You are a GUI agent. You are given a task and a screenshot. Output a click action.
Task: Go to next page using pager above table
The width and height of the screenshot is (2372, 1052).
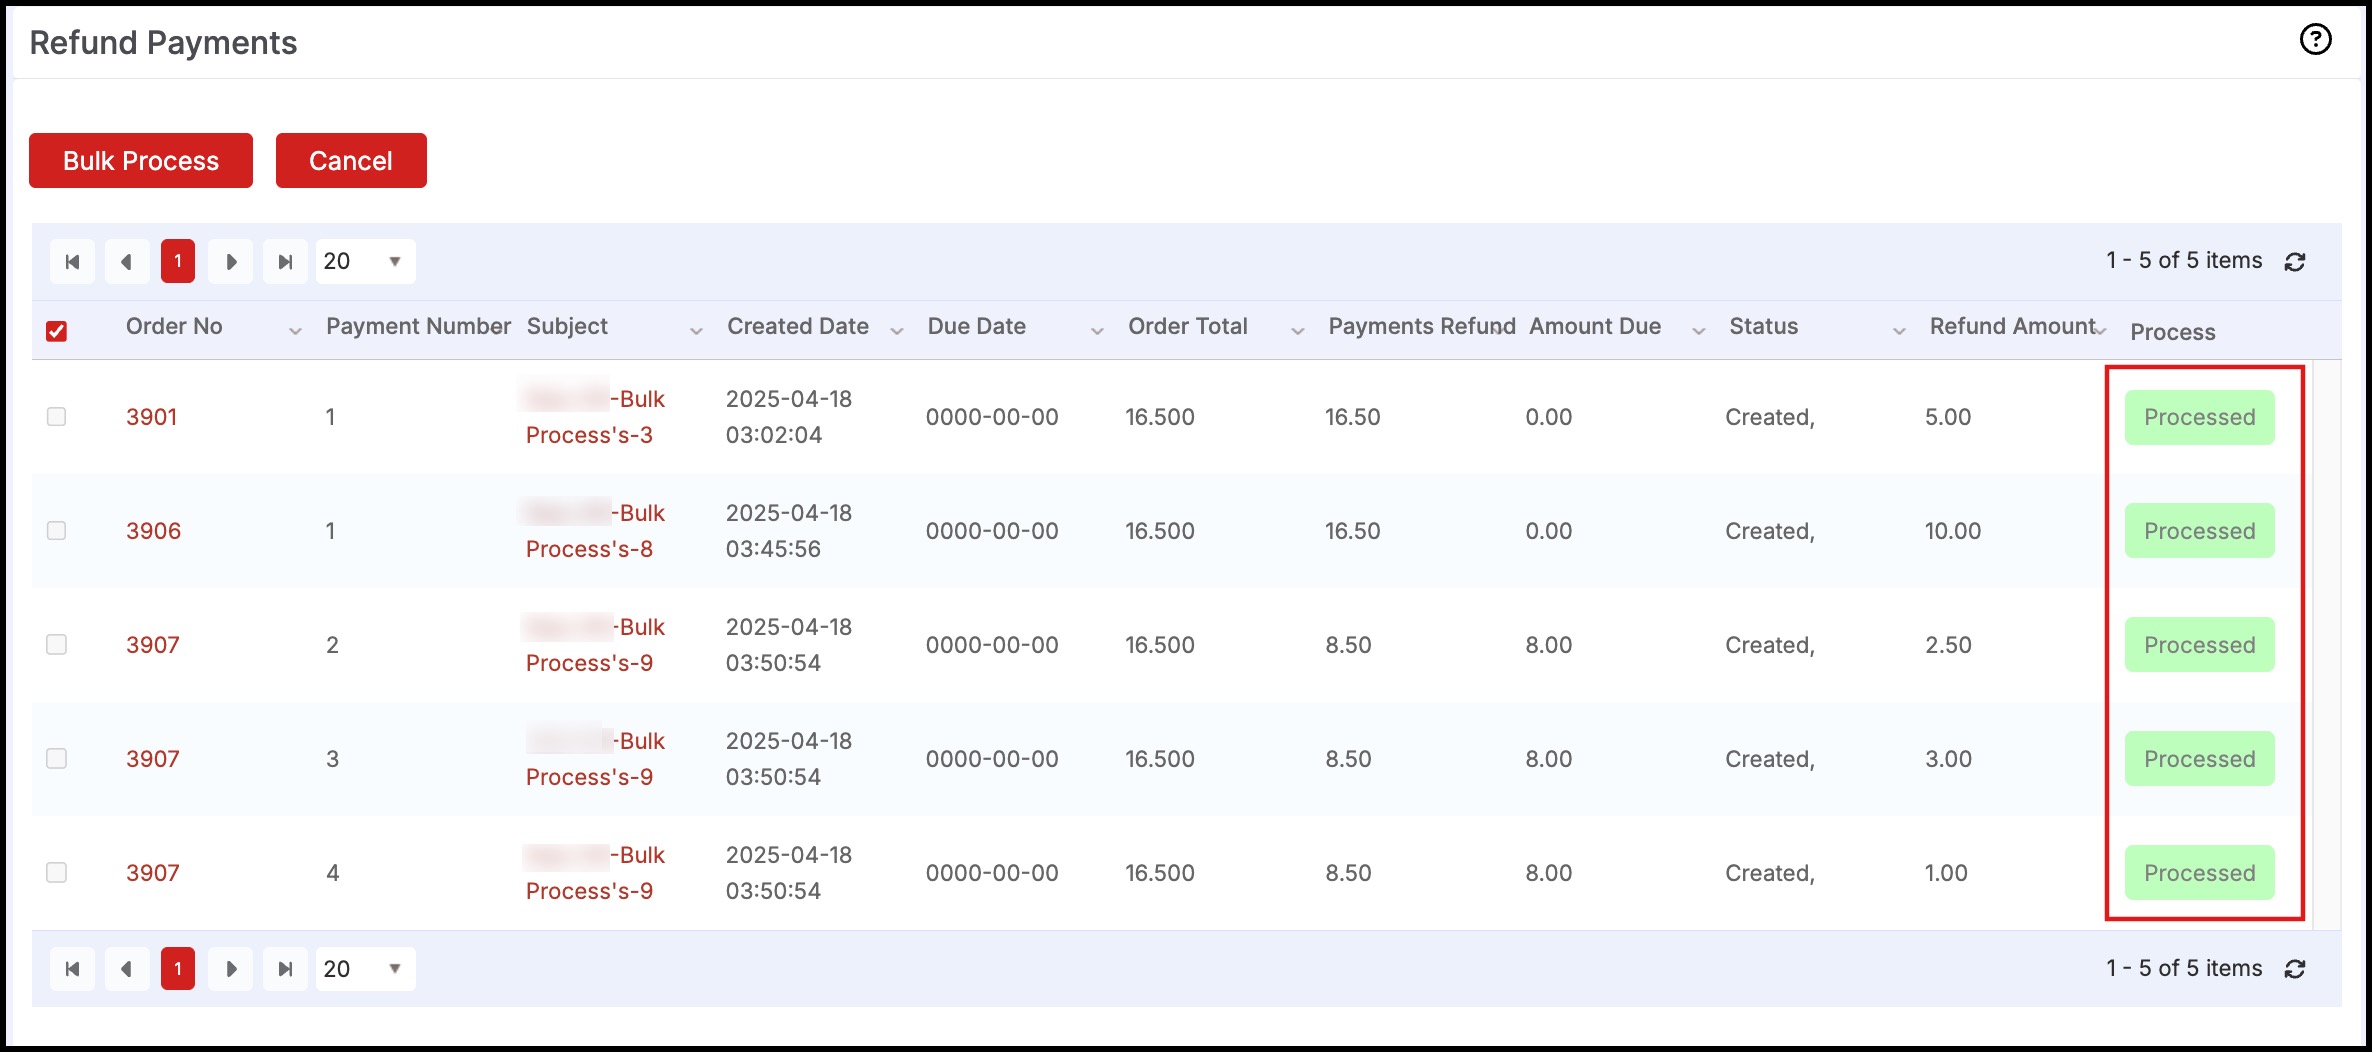pyautogui.click(x=231, y=262)
